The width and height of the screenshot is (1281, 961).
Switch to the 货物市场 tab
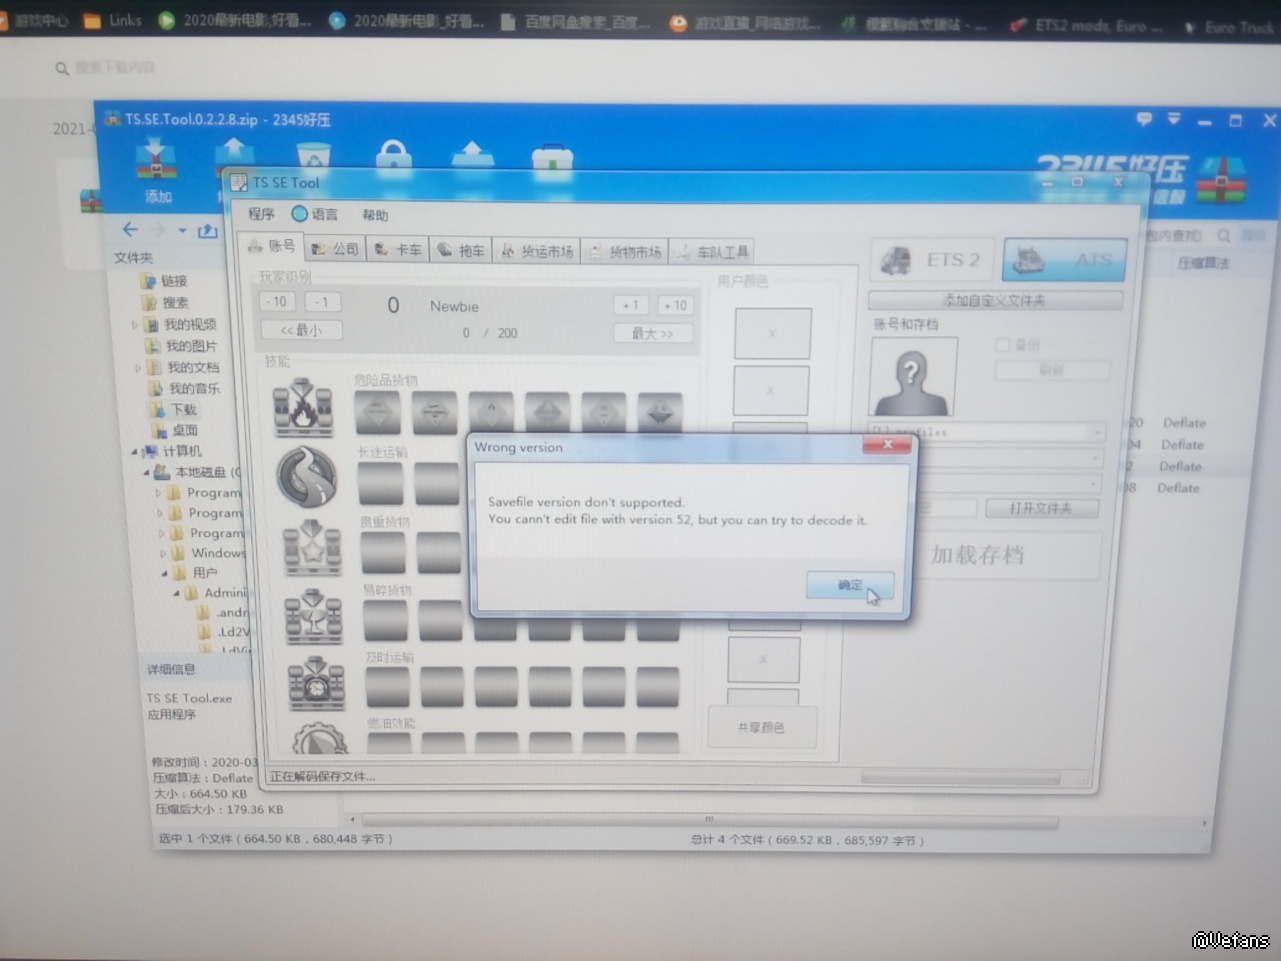625,252
